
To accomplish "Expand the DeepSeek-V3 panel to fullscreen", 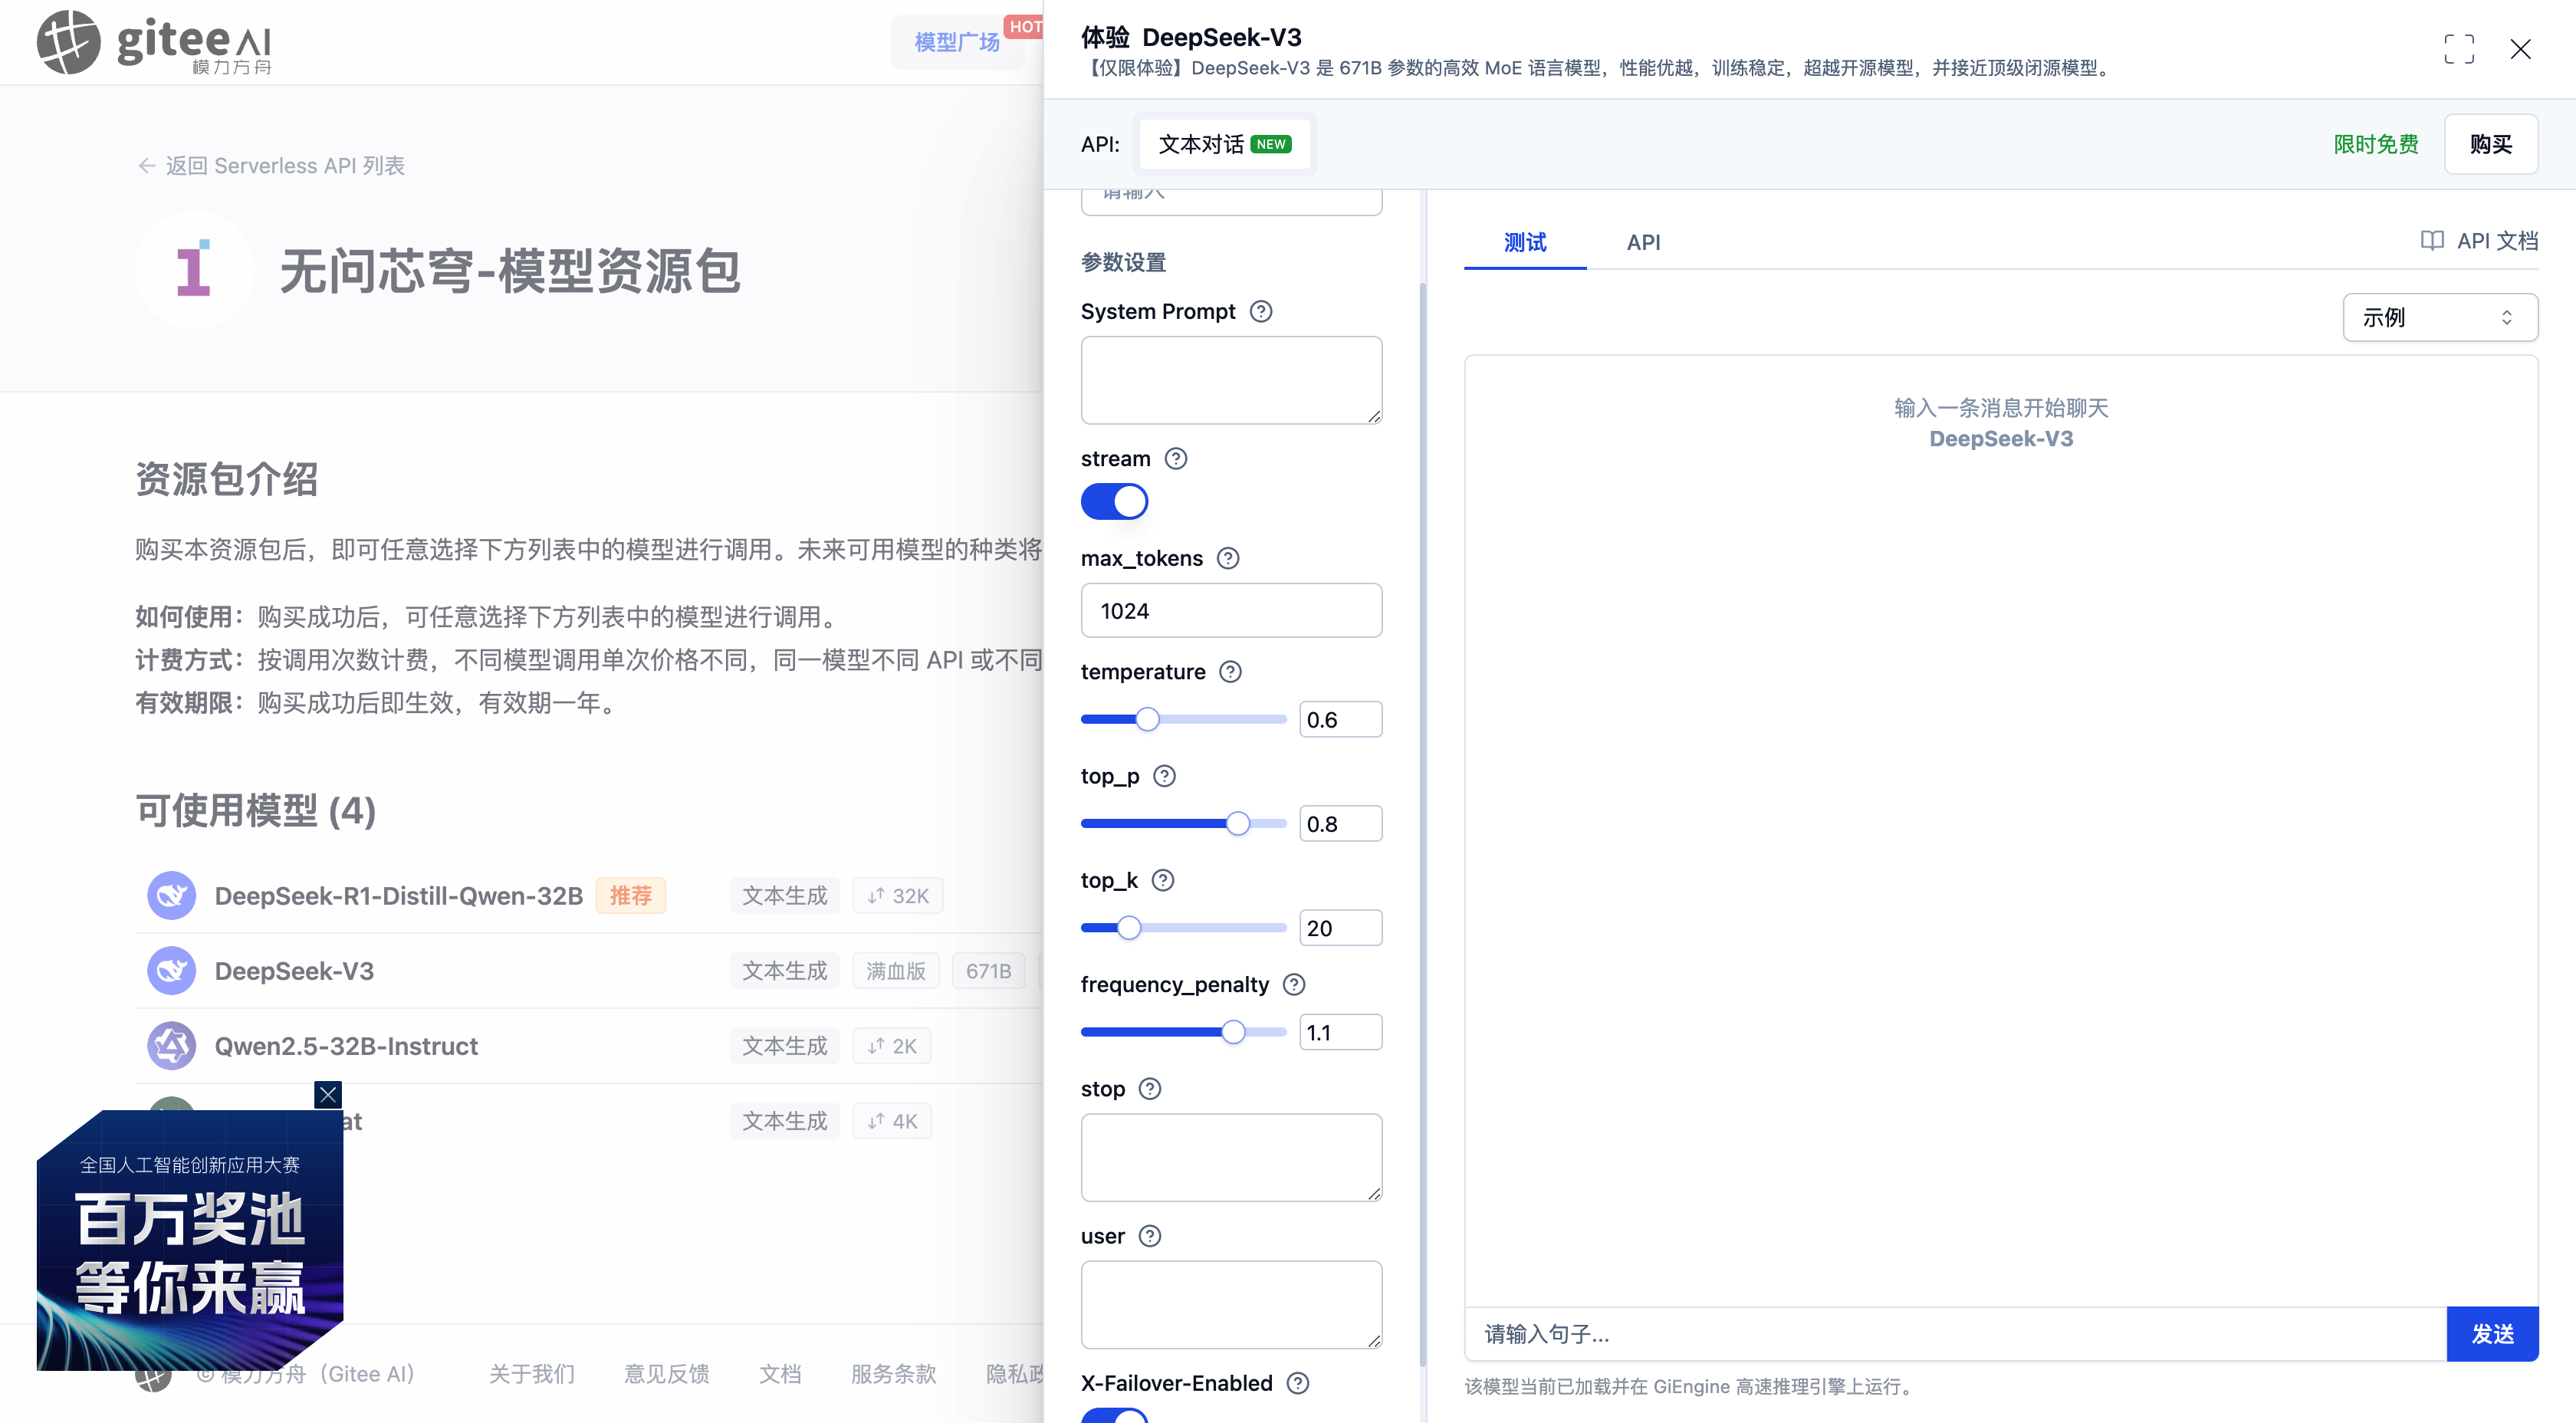I will point(2459,49).
